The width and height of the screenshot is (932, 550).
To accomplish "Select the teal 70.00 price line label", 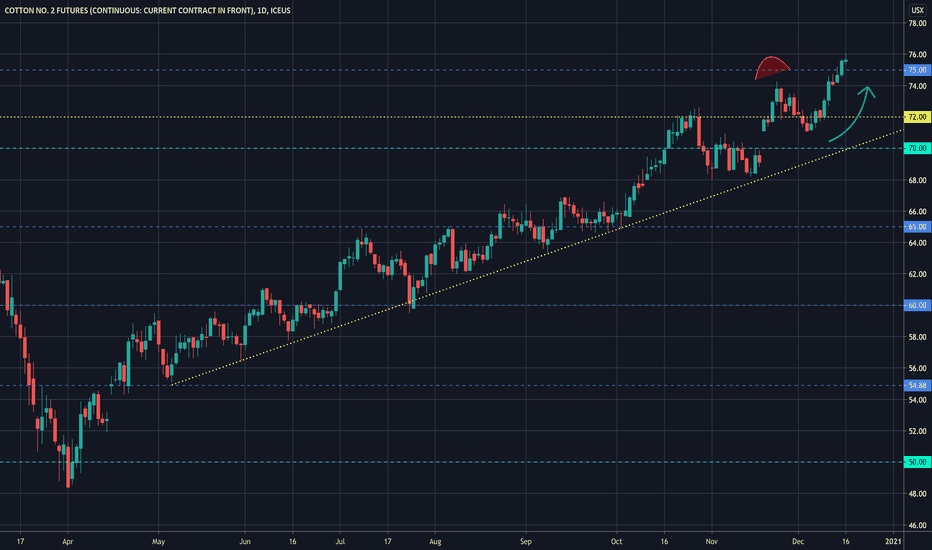I will [917, 149].
